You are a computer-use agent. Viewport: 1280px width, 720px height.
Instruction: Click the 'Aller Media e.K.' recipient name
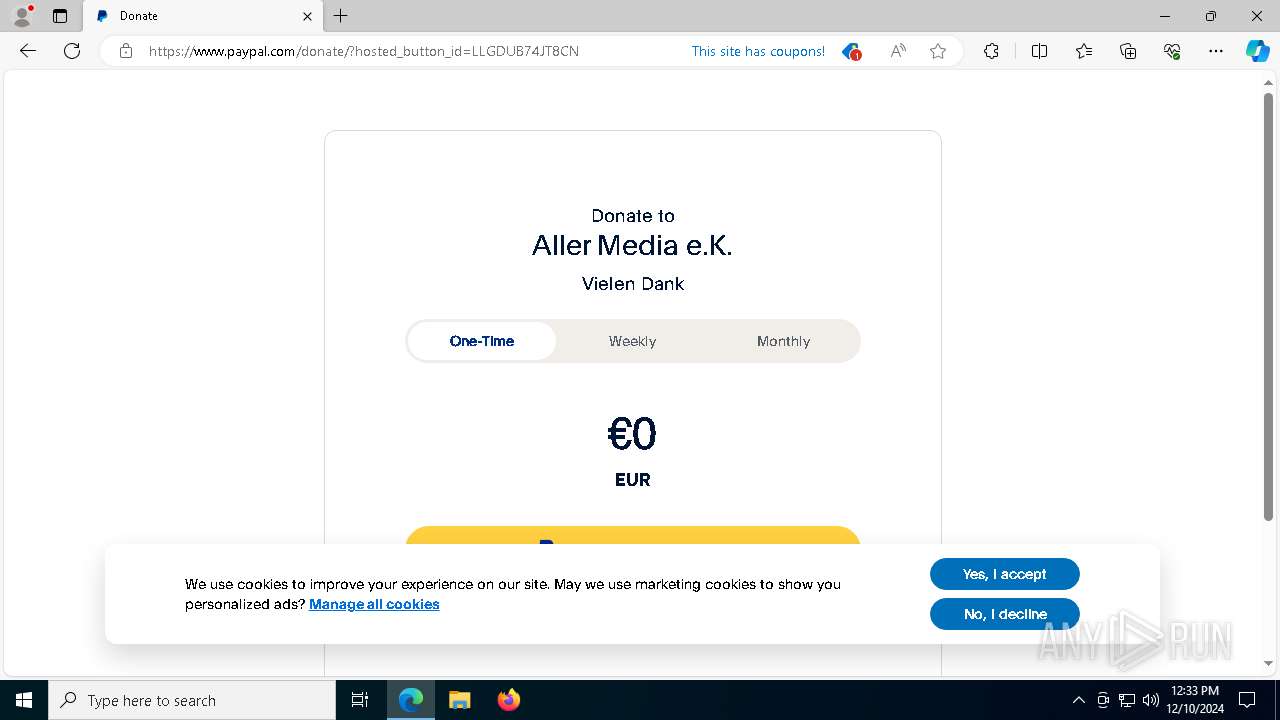pyautogui.click(x=632, y=246)
